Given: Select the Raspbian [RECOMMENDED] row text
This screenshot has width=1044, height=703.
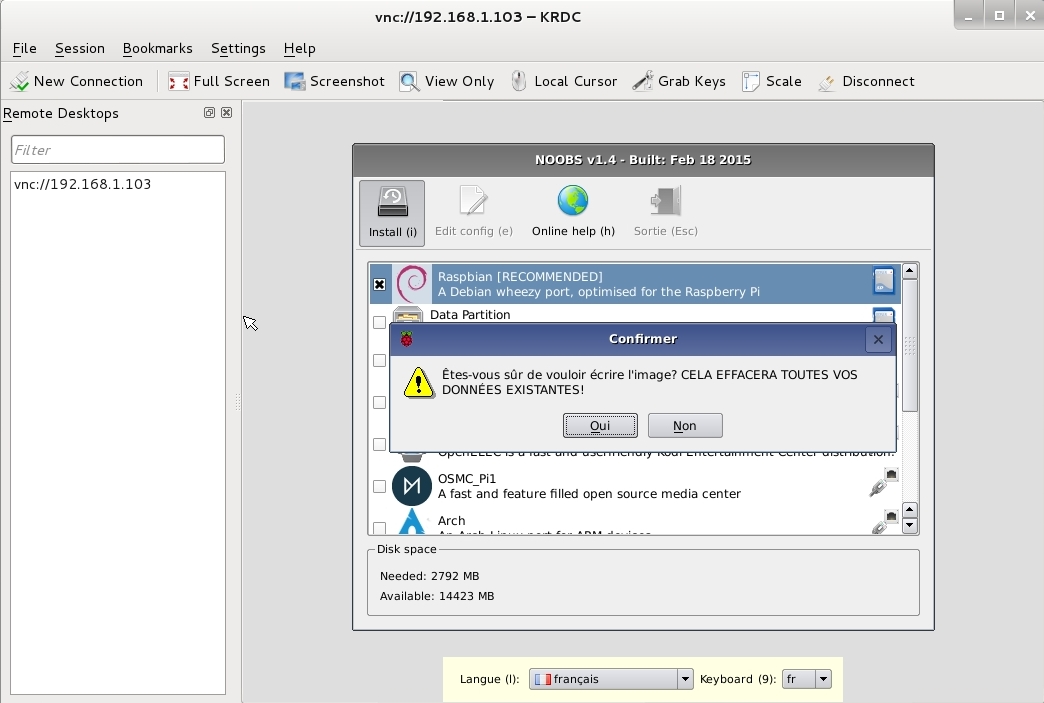Looking at the screenshot, I should pyautogui.click(x=520, y=276).
